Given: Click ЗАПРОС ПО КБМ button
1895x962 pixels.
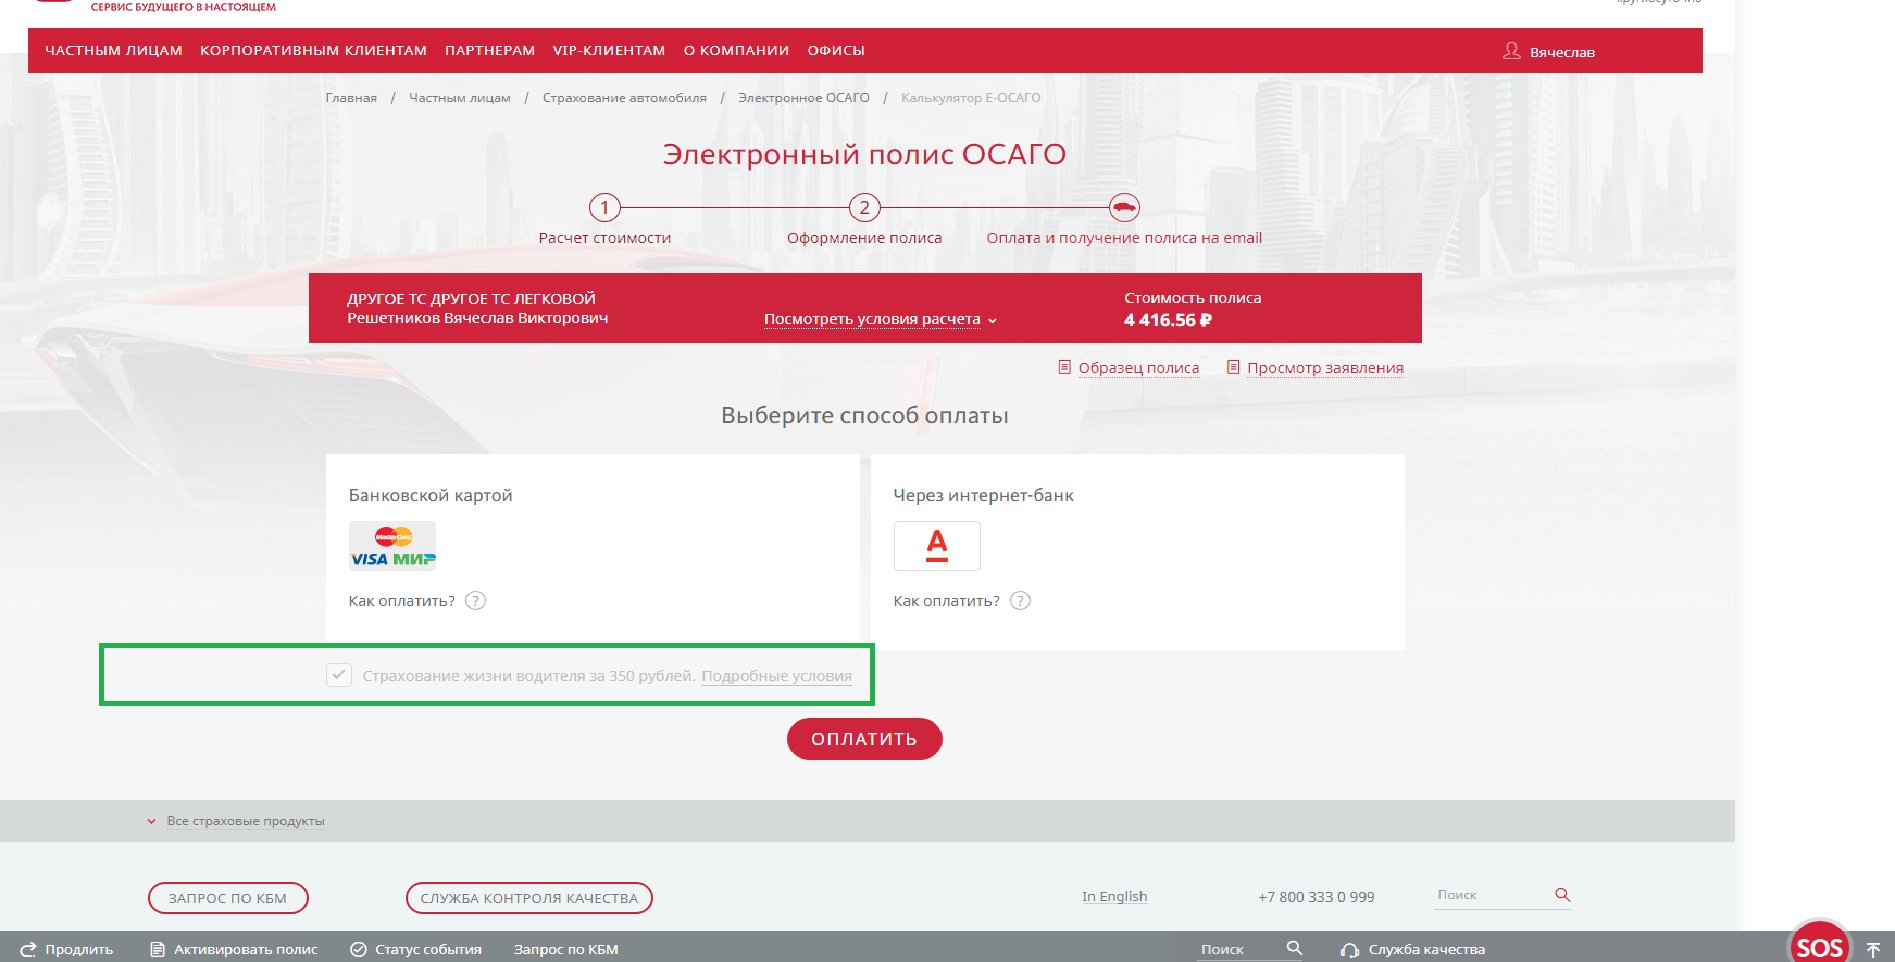Looking at the screenshot, I should [228, 898].
